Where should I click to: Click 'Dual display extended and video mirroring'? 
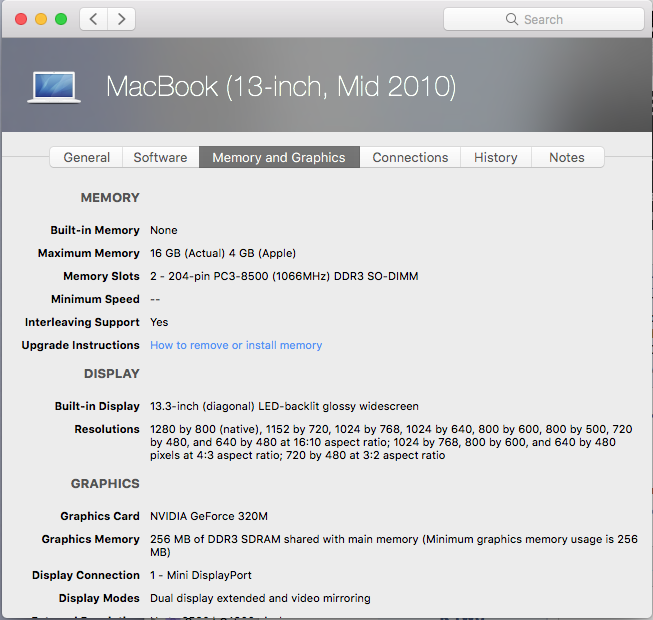260,598
